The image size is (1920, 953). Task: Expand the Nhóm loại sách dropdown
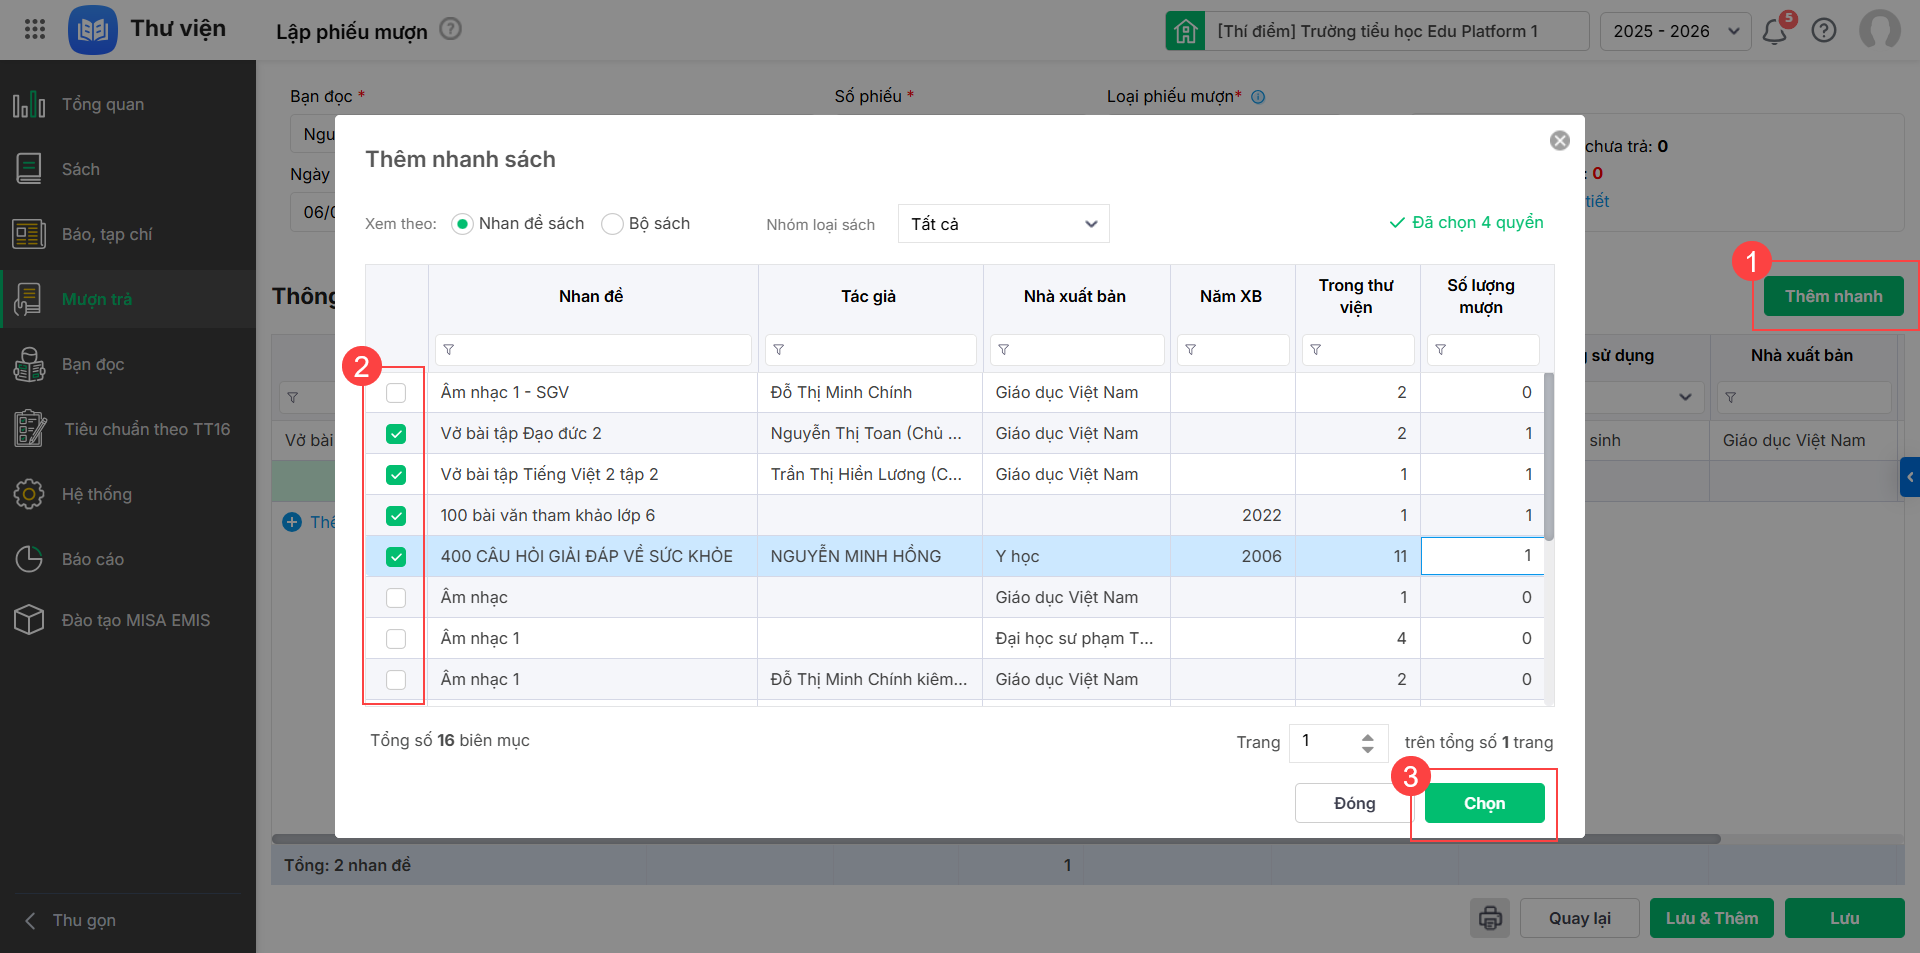(x=1003, y=224)
